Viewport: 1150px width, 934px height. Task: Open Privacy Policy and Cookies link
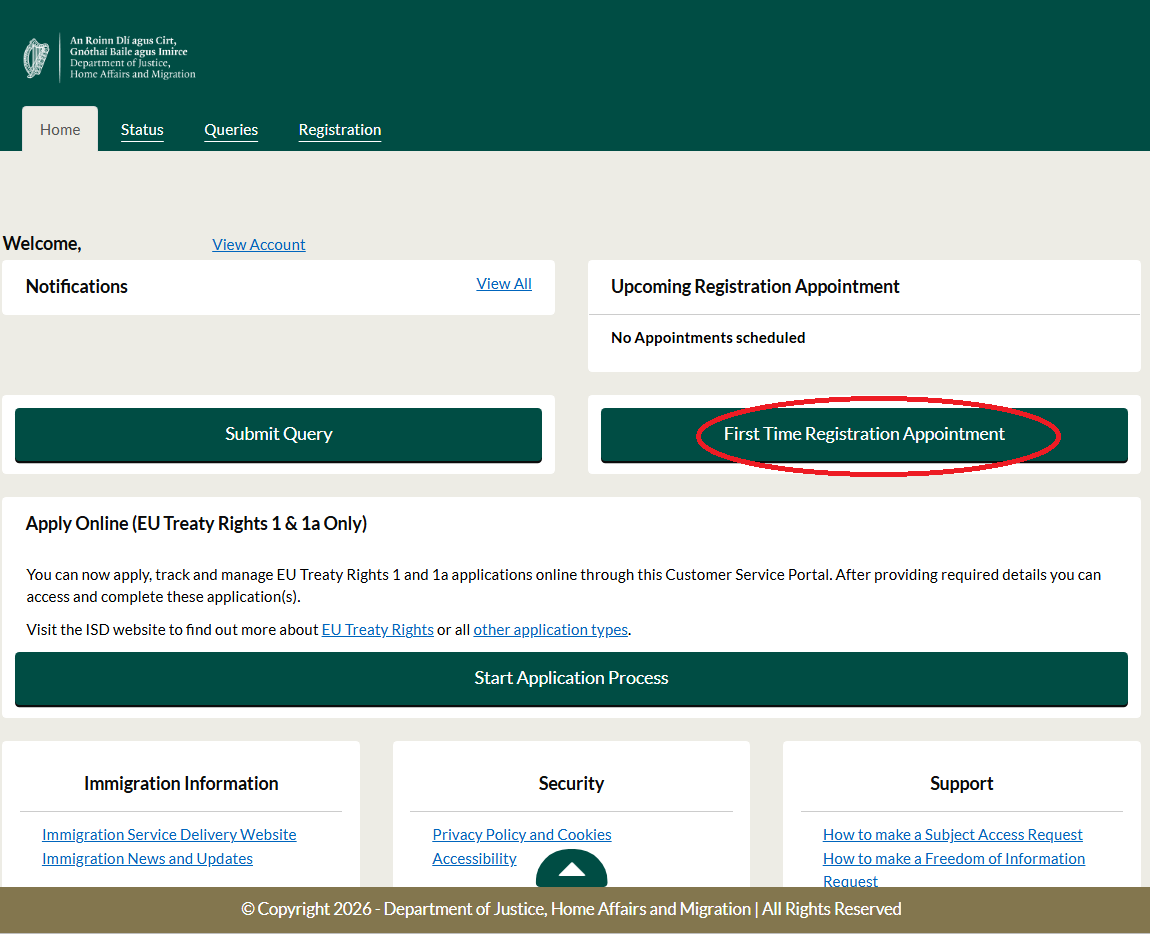pyautogui.click(x=521, y=834)
